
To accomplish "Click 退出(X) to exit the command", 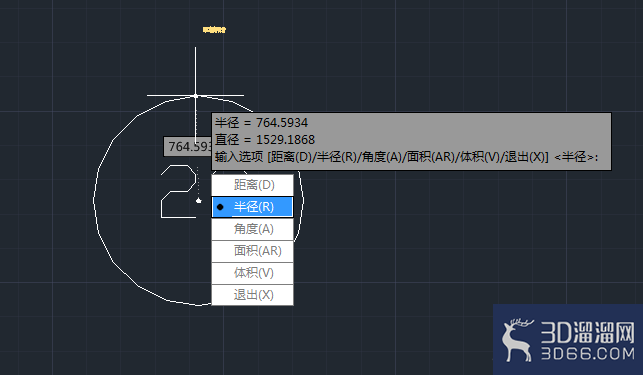I will click(252, 295).
